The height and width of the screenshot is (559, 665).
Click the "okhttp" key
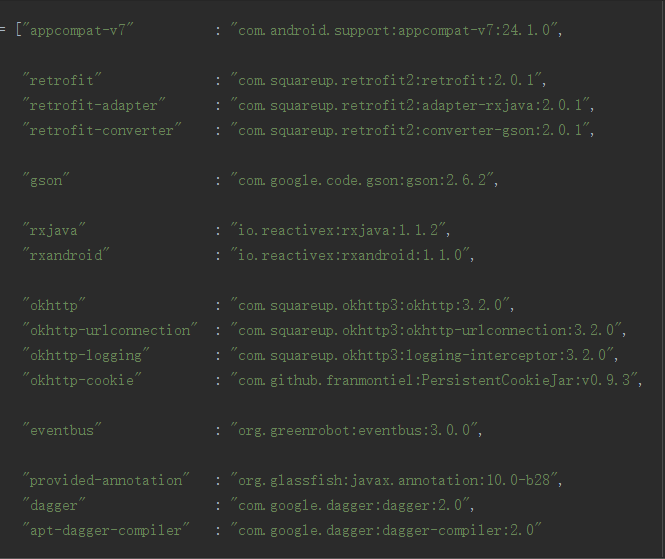point(55,305)
